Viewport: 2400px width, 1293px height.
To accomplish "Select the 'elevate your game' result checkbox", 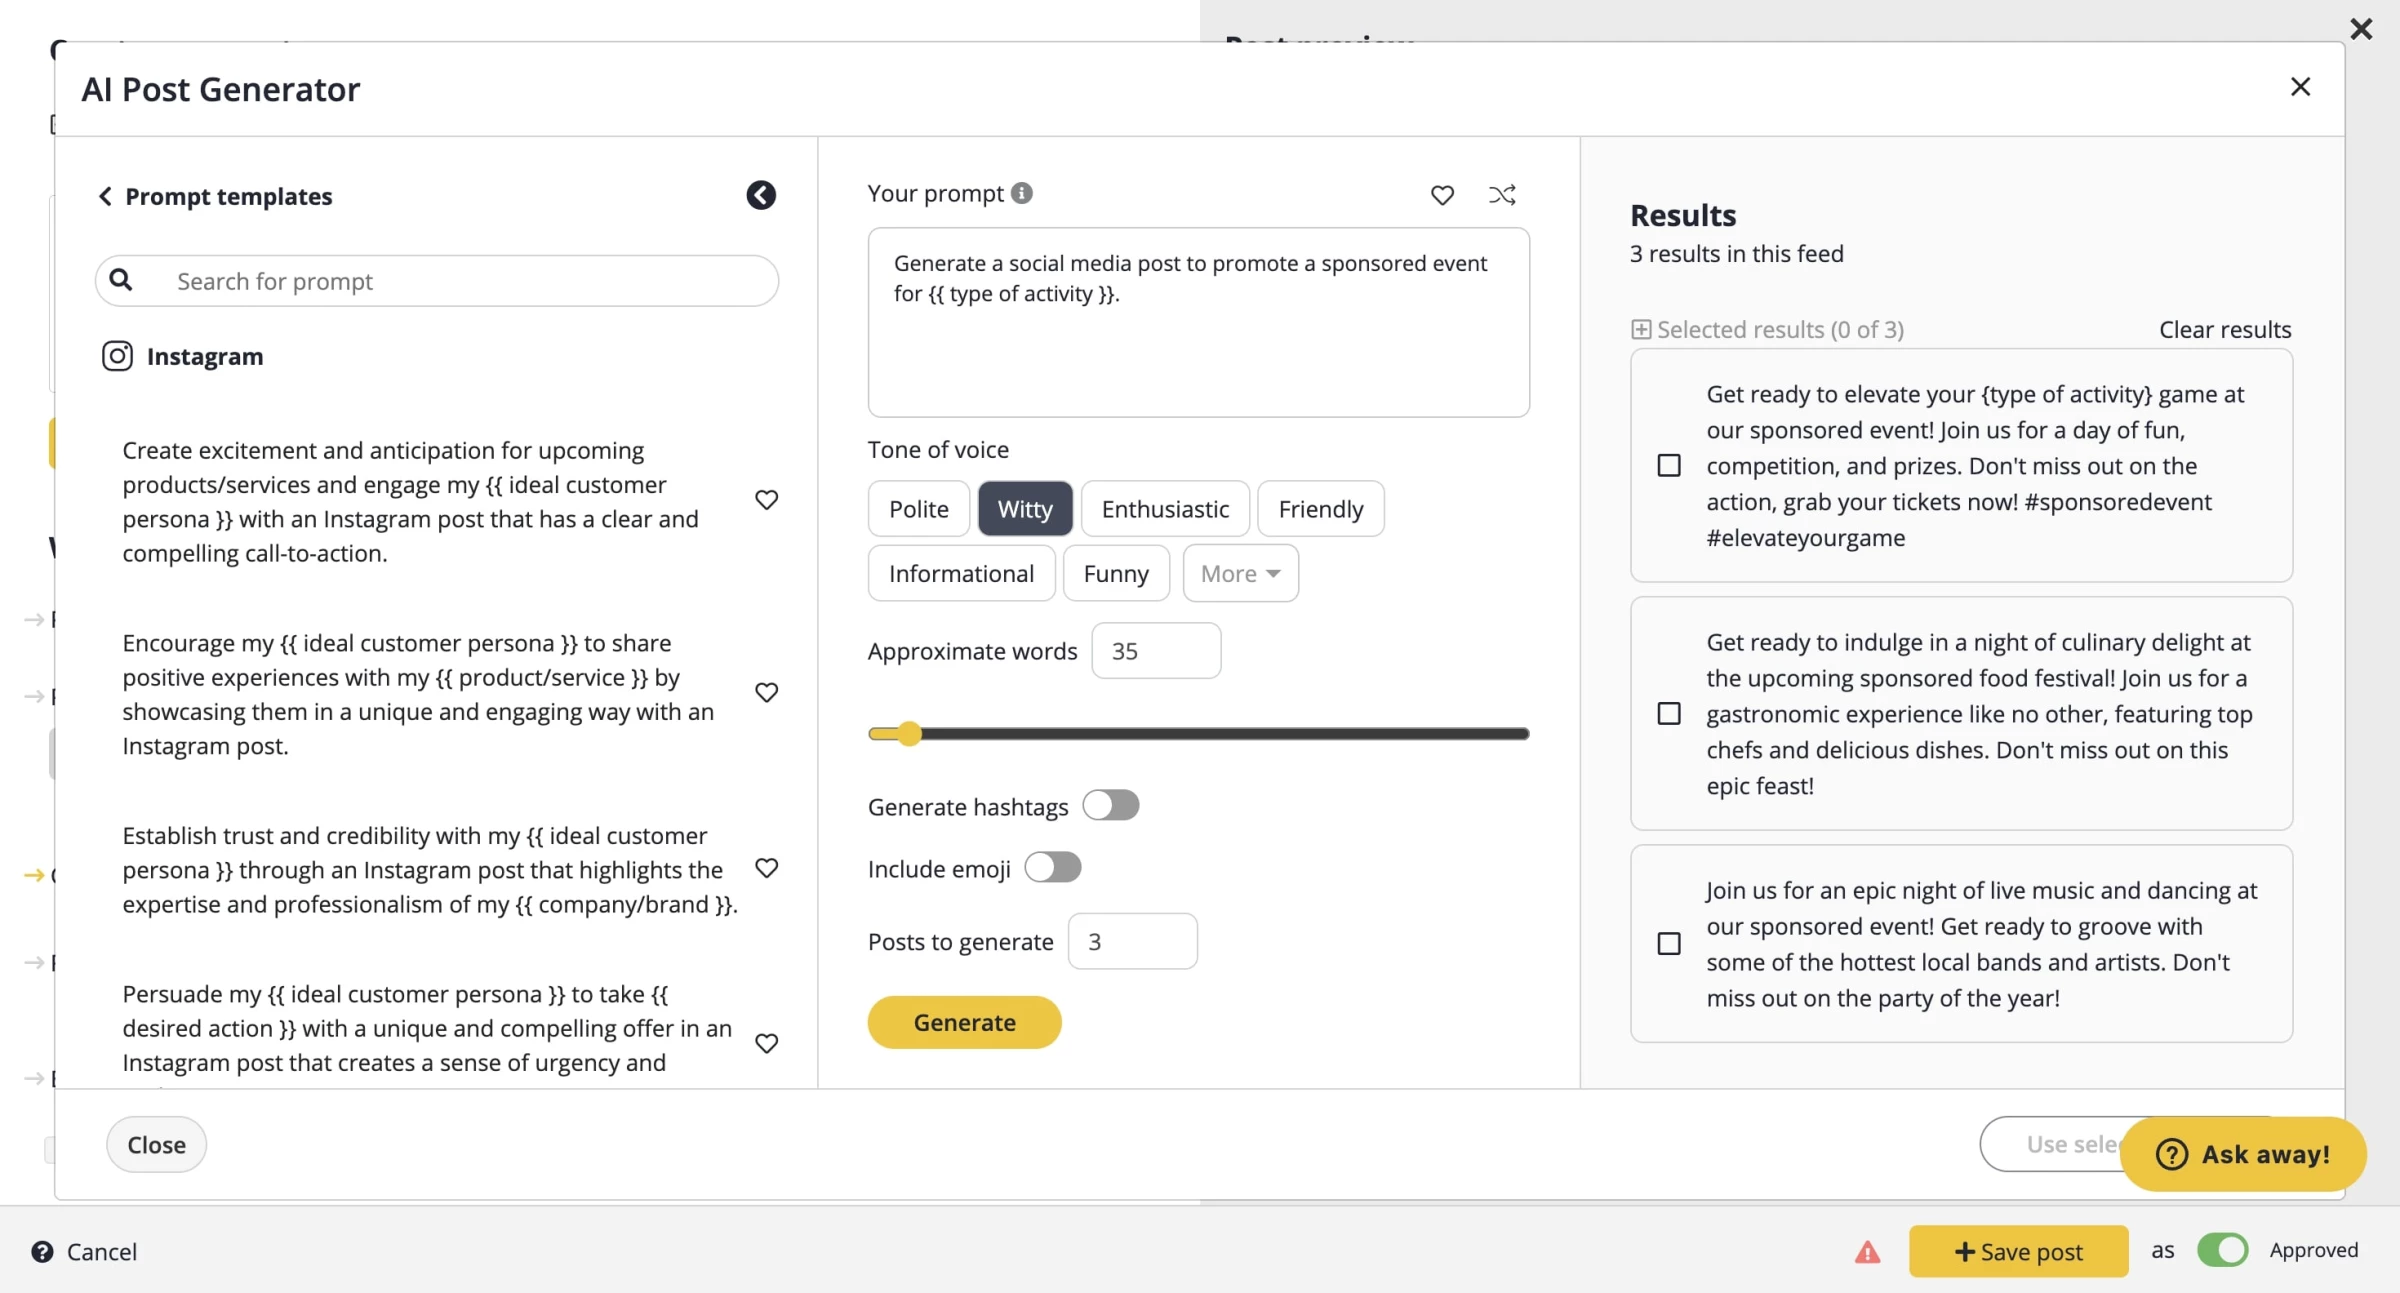I will 1669,466.
